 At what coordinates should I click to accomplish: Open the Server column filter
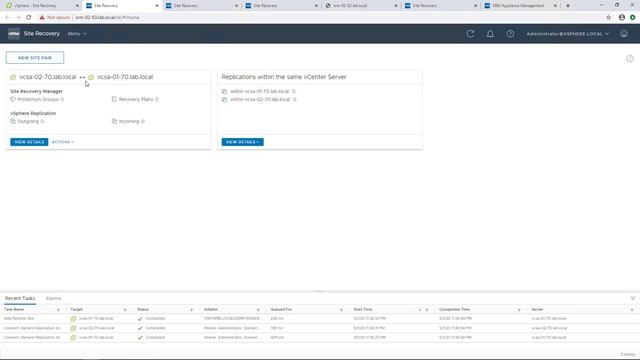pyautogui.click(x=632, y=310)
